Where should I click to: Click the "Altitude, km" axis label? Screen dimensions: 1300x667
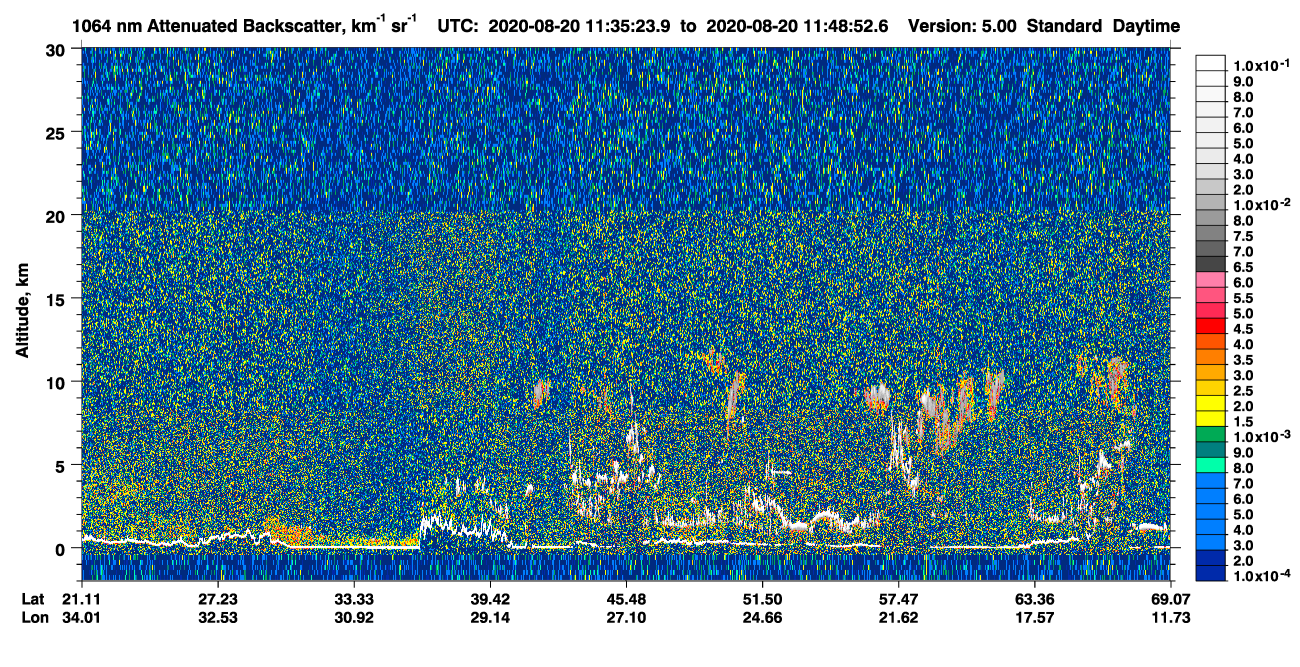point(22,313)
